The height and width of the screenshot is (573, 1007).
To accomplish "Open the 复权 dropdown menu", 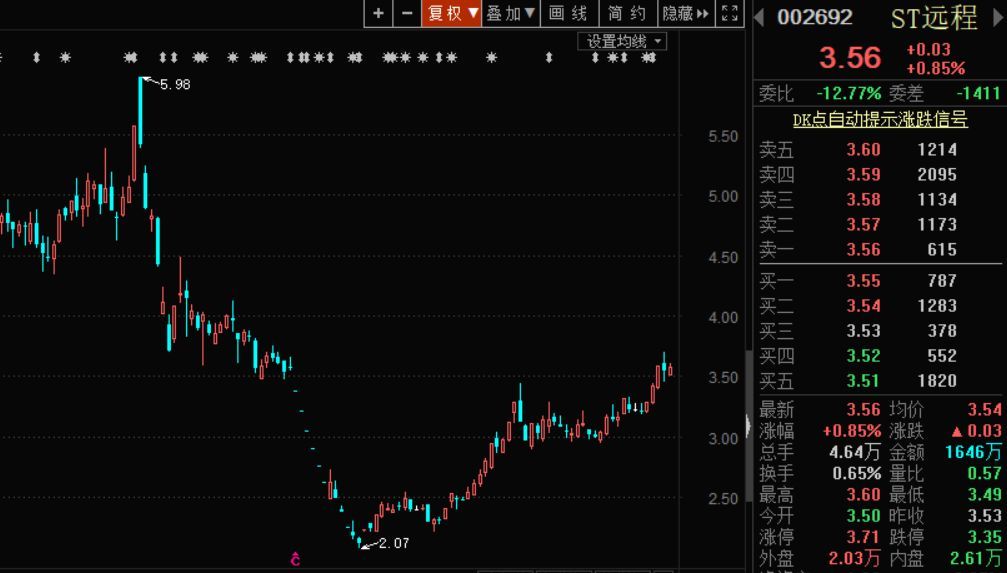I will click(451, 13).
